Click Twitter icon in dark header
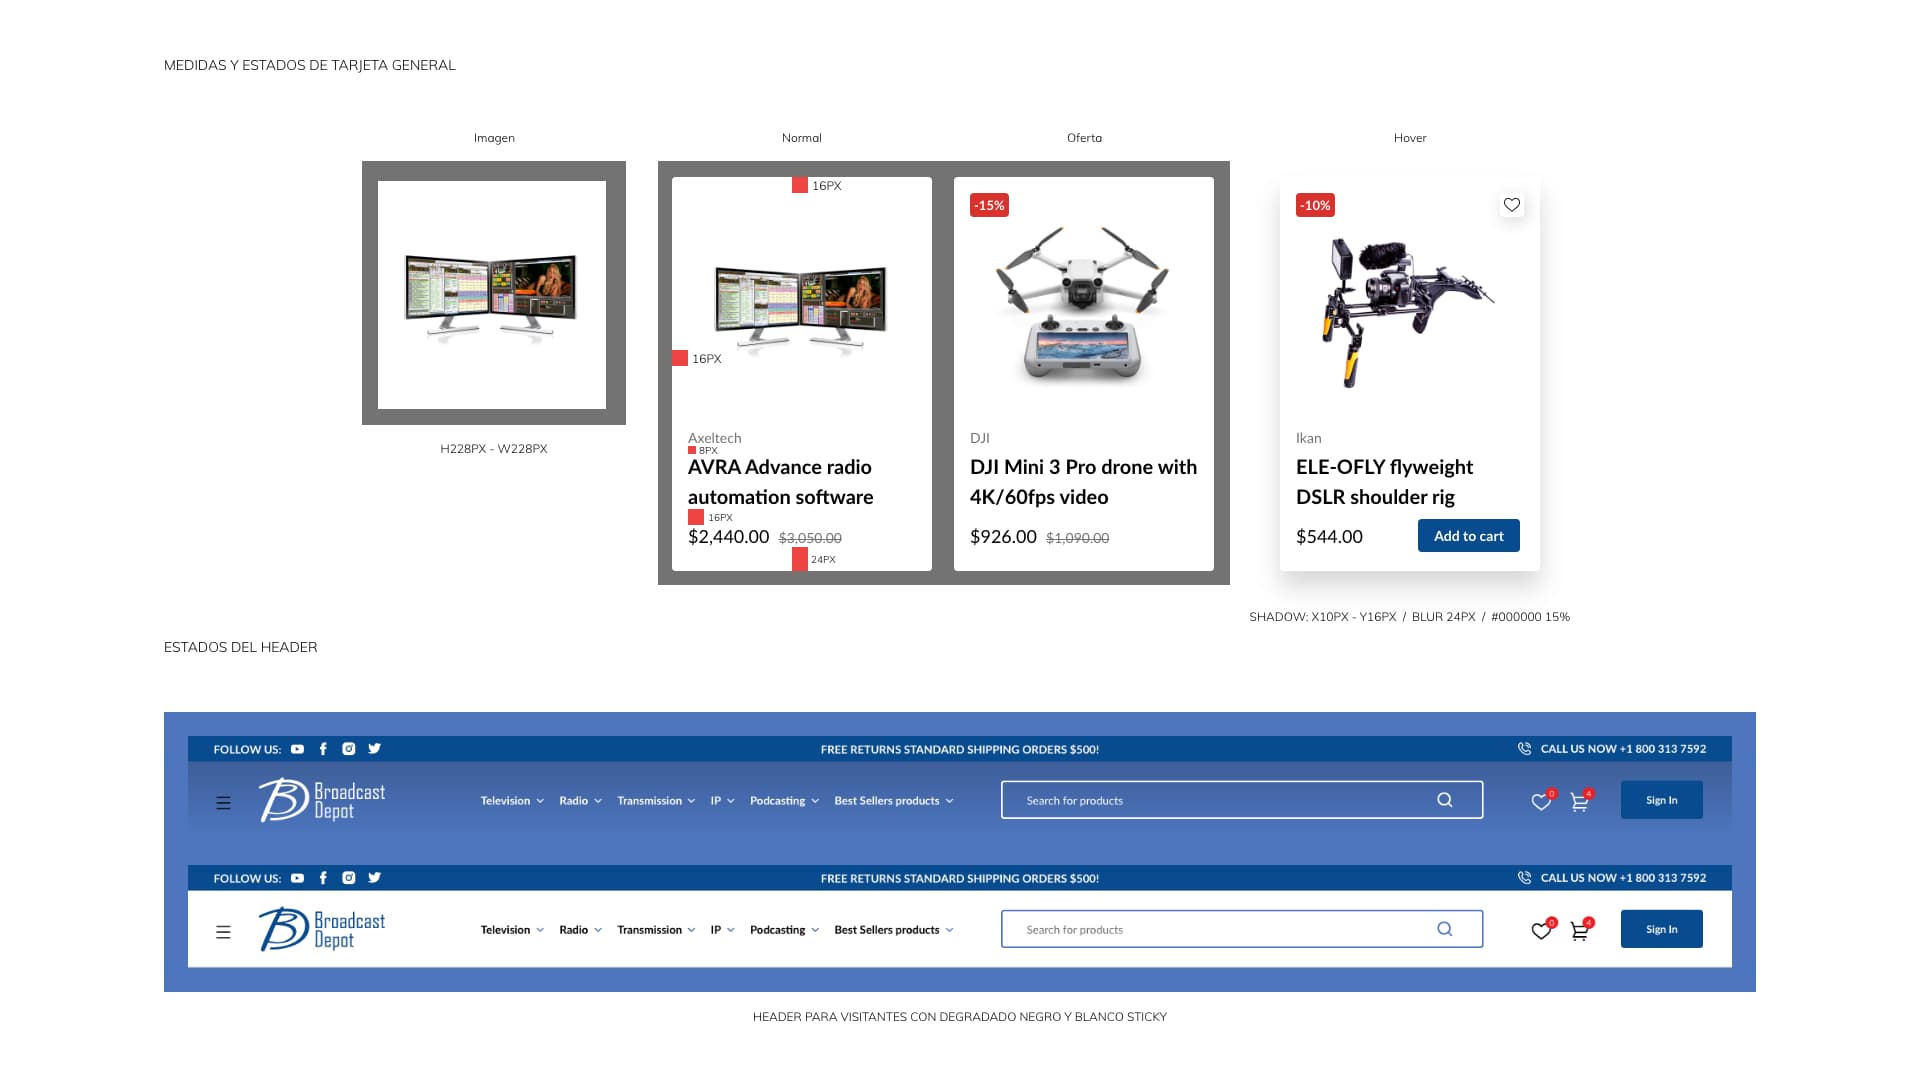Image resolution: width=1920 pixels, height=1080 pixels. pos(374,749)
